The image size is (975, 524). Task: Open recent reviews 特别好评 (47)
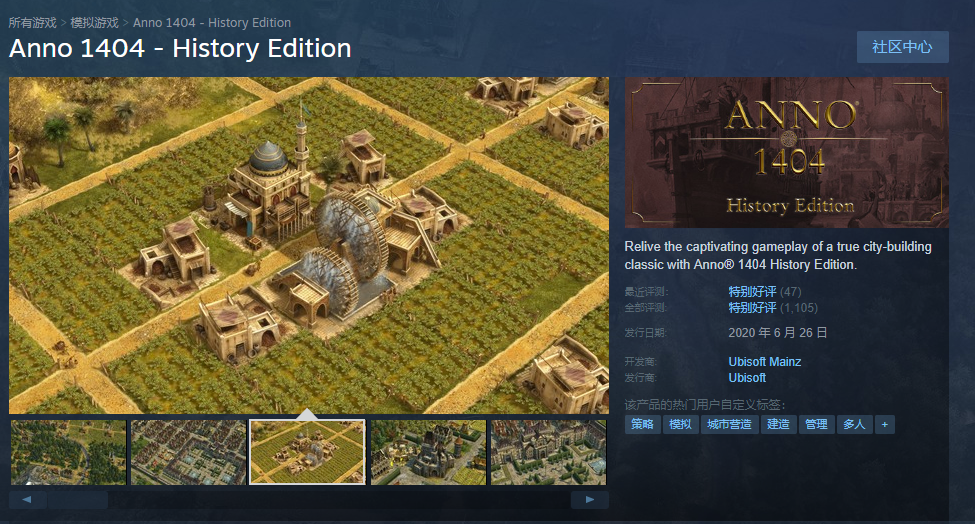[x=764, y=292]
